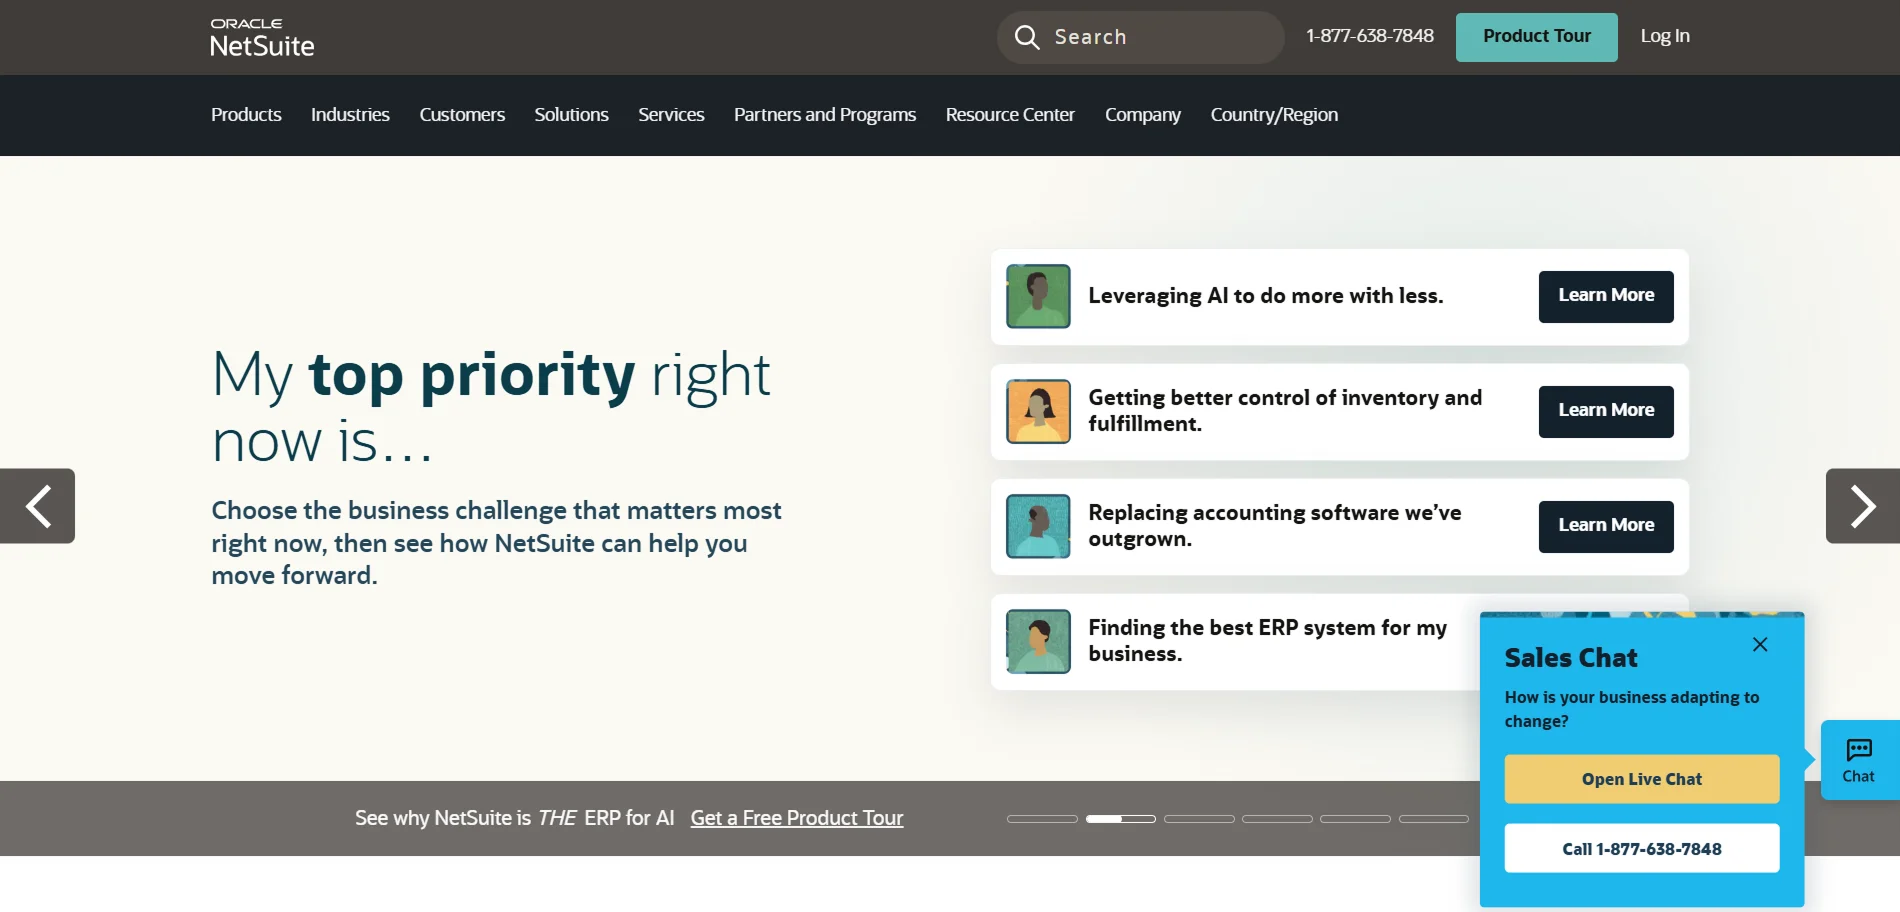Open the Solutions menu

[x=571, y=115]
